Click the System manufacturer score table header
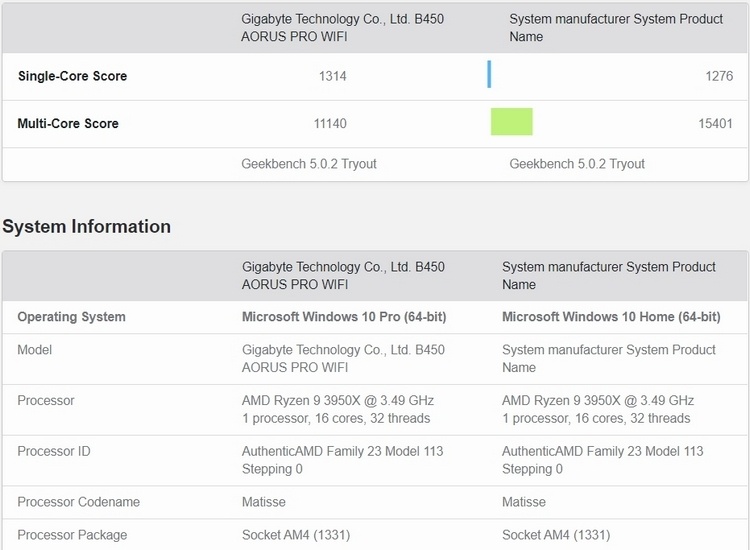 pyautogui.click(x=616, y=27)
